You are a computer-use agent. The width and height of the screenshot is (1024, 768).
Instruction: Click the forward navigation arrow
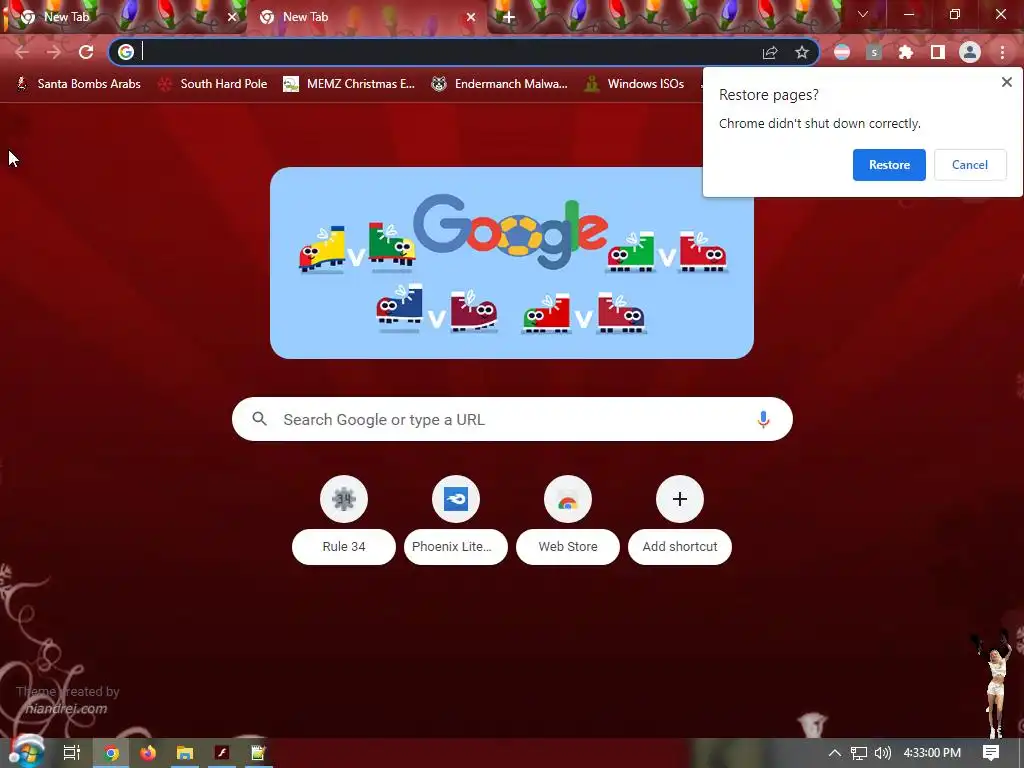[54, 52]
